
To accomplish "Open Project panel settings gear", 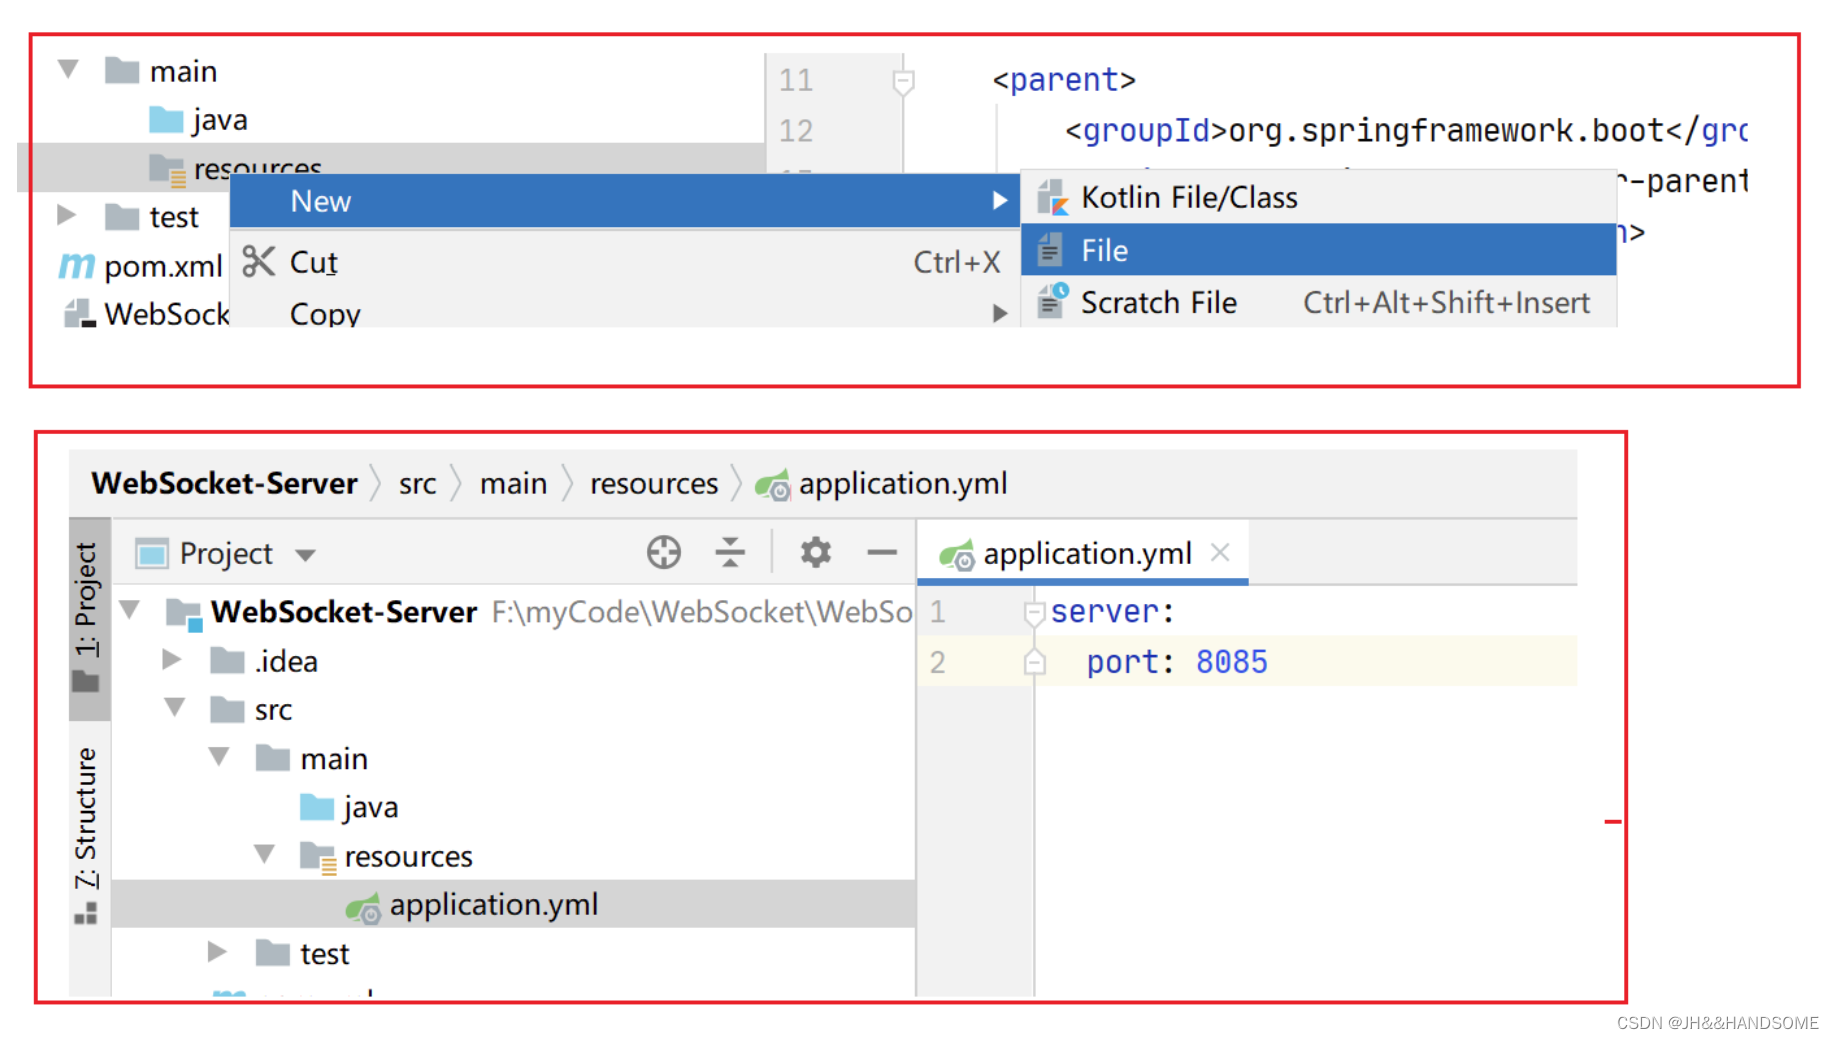I will 815,552.
